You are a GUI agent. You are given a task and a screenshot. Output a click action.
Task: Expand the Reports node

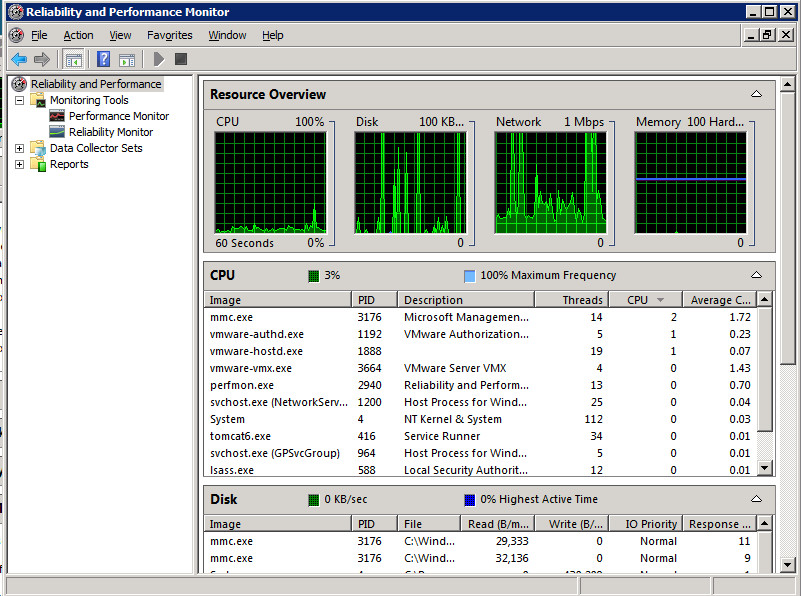[20, 164]
